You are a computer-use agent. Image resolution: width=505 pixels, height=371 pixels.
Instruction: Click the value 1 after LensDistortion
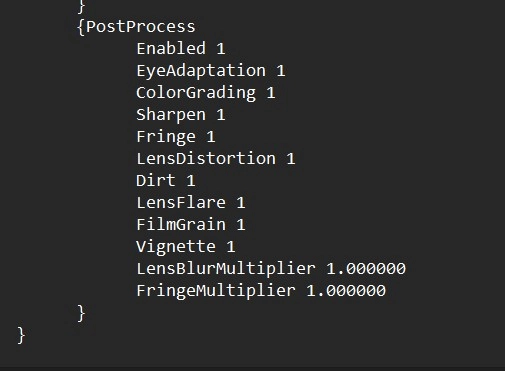(291, 159)
